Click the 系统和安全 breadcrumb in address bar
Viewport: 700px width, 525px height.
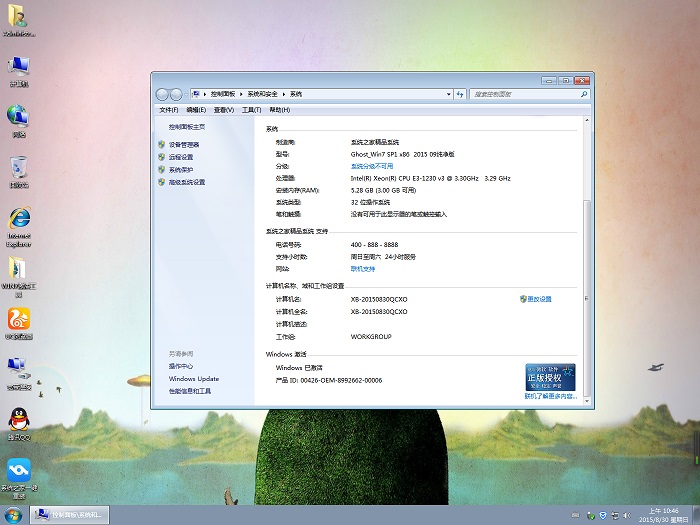tap(262, 94)
